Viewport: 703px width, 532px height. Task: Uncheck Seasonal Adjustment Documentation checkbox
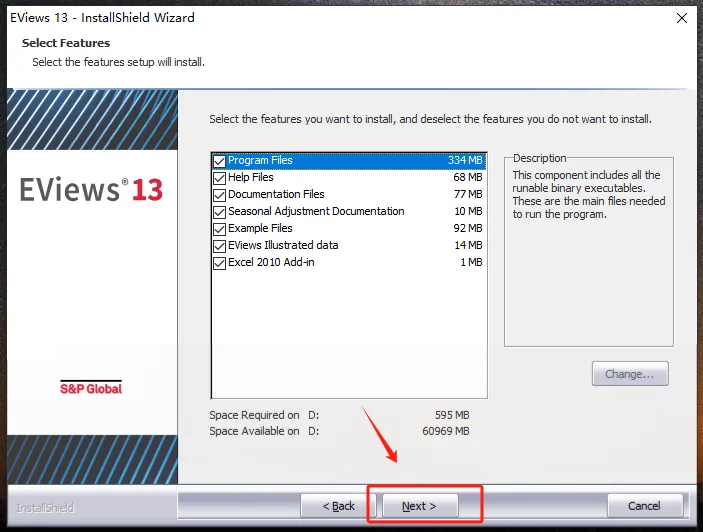(219, 212)
